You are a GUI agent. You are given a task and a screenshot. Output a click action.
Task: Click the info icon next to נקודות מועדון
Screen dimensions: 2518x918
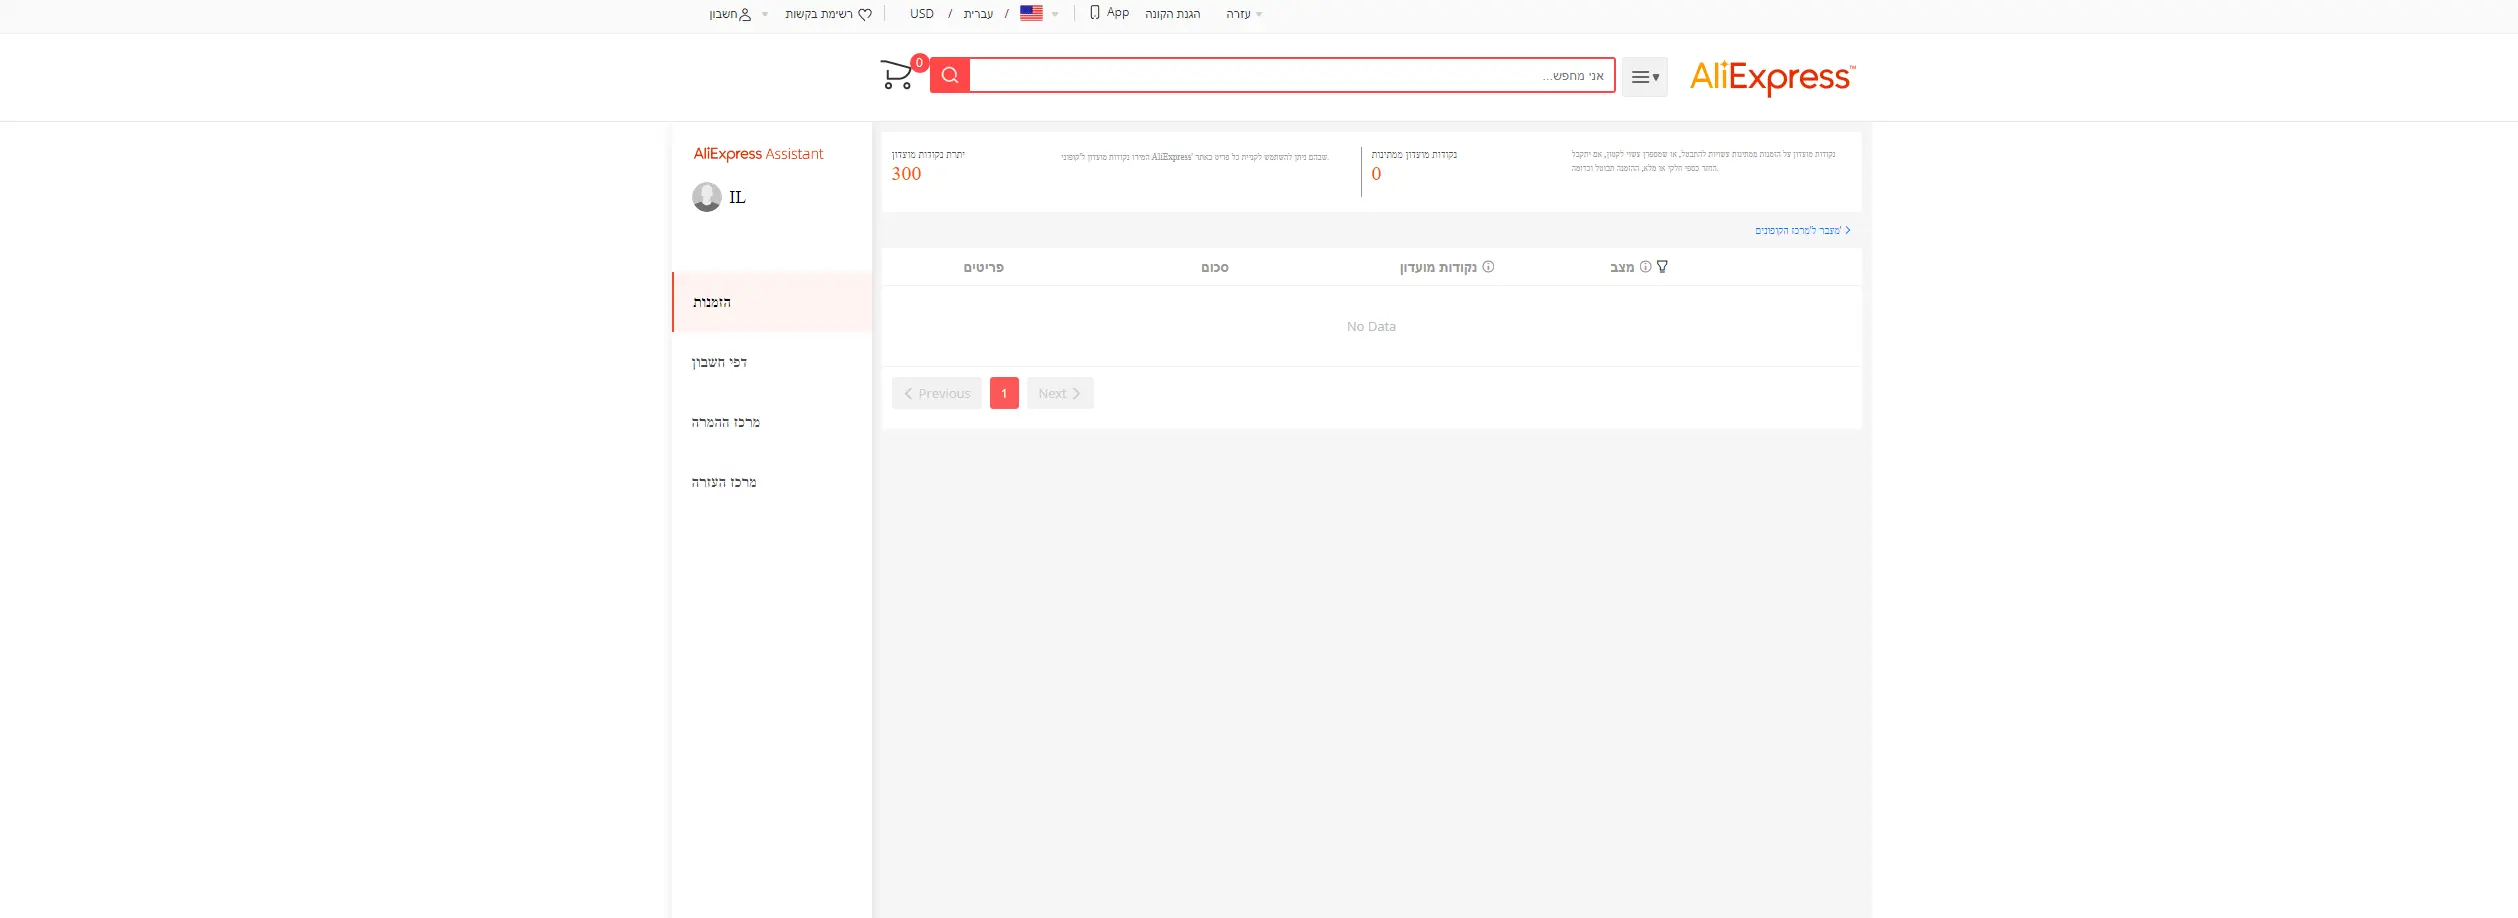tap(1488, 267)
